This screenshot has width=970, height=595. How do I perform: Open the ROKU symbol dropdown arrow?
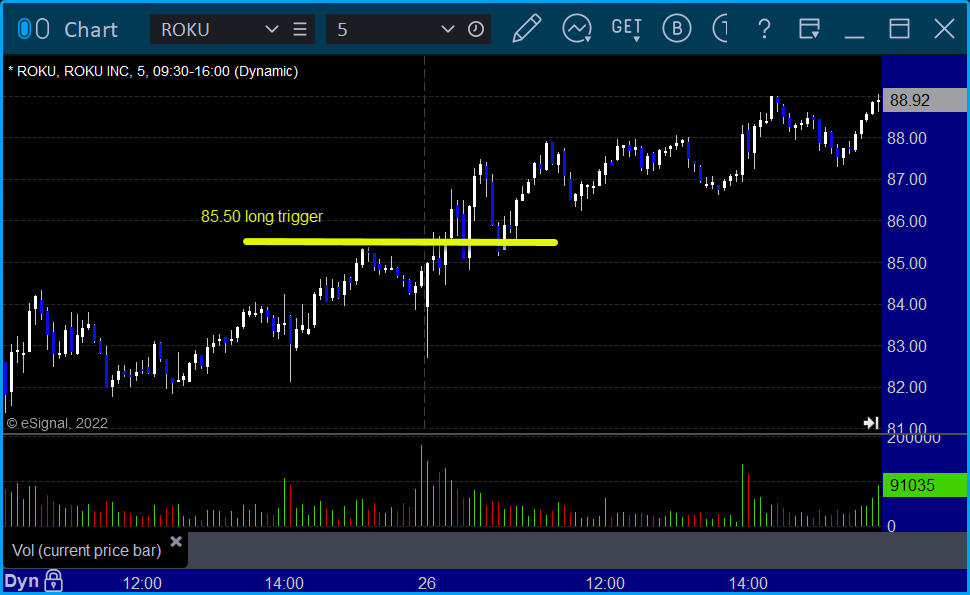tap(271, 29)
